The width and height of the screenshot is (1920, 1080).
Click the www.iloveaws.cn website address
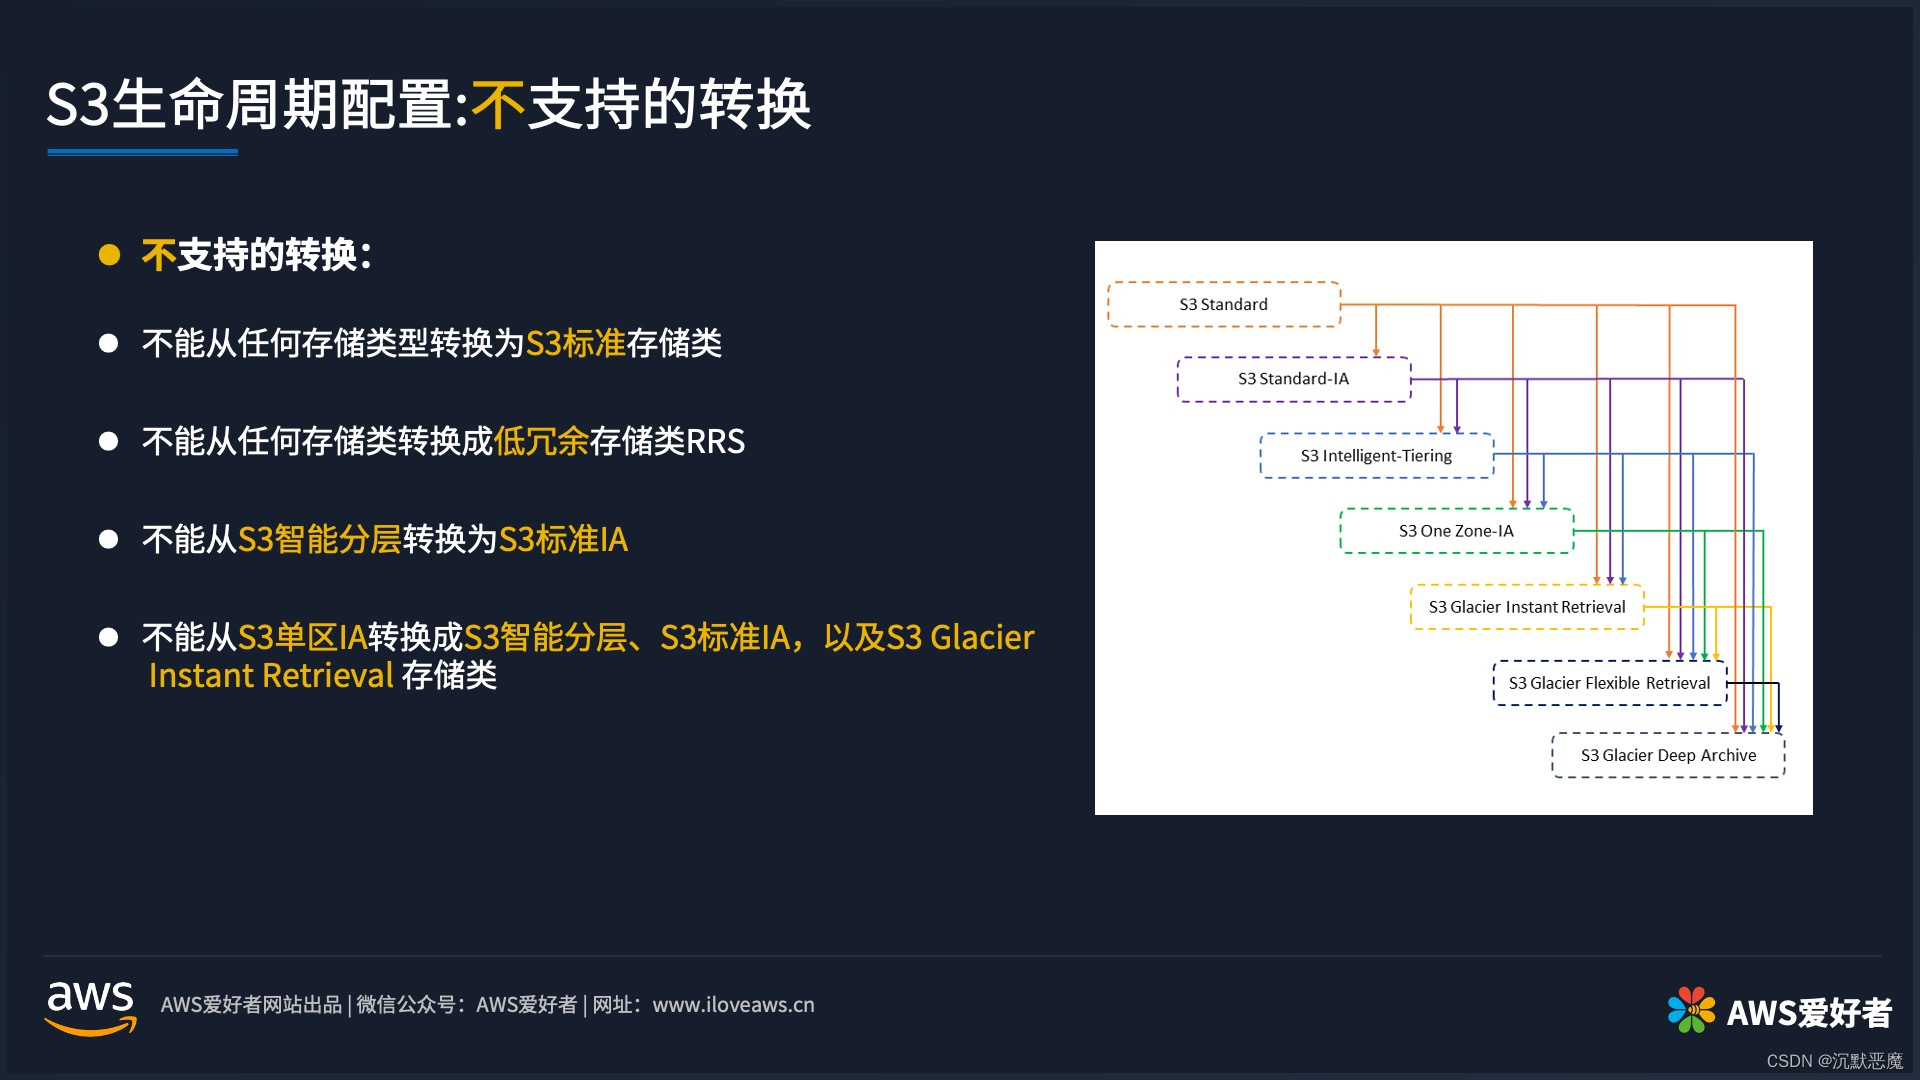[733, 1005]
